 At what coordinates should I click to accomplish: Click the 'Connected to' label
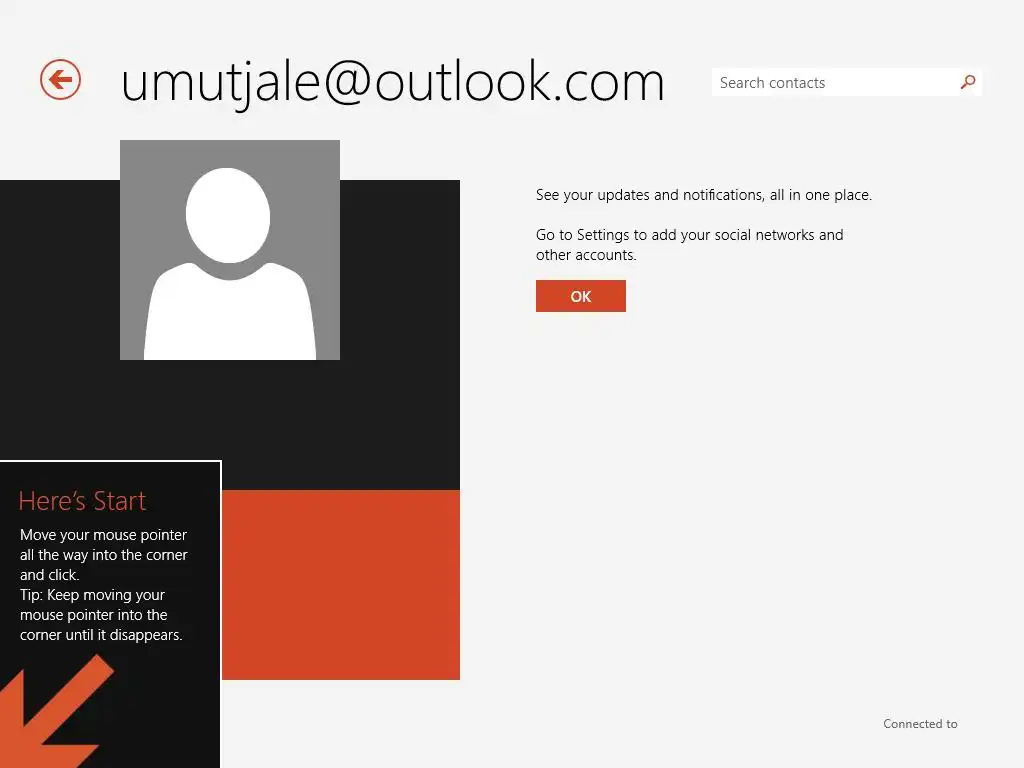[x=920, y=724]
